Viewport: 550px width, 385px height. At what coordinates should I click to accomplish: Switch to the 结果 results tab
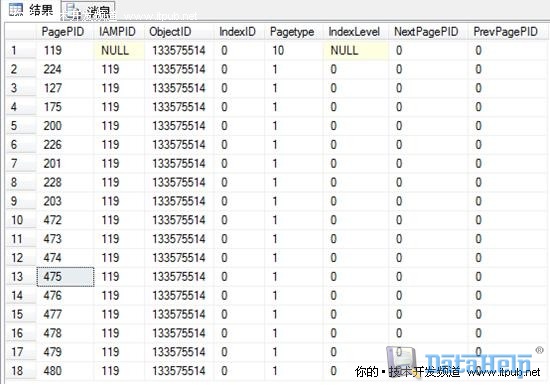(31, 10)
